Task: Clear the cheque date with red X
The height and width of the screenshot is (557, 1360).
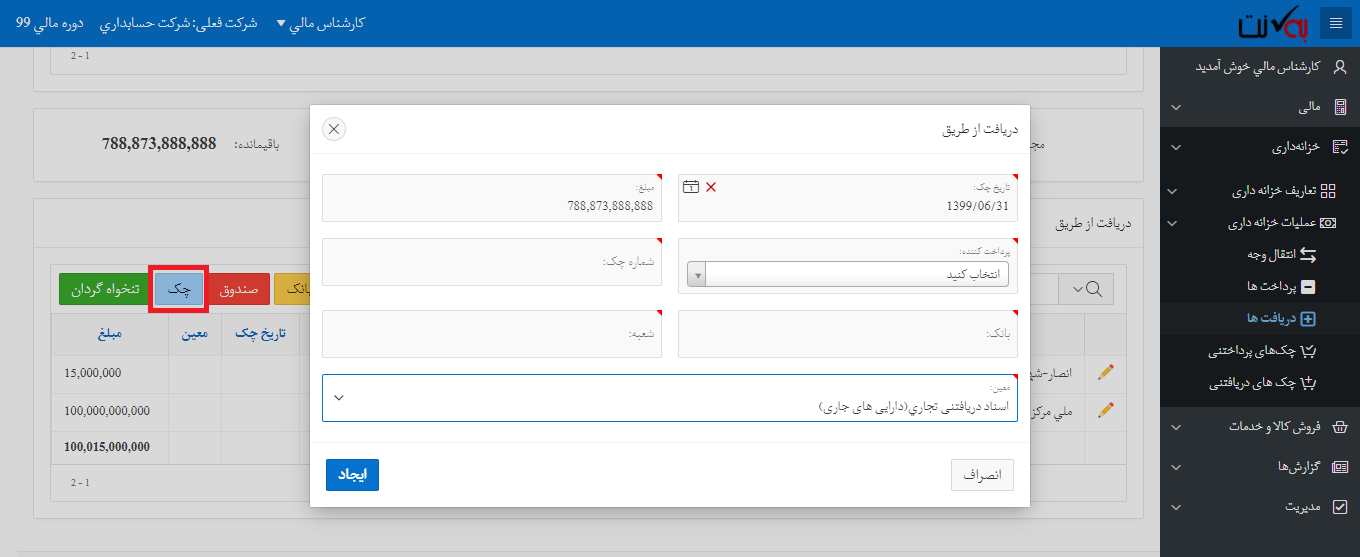Action: pyautogui.click(x=711, y=187)
